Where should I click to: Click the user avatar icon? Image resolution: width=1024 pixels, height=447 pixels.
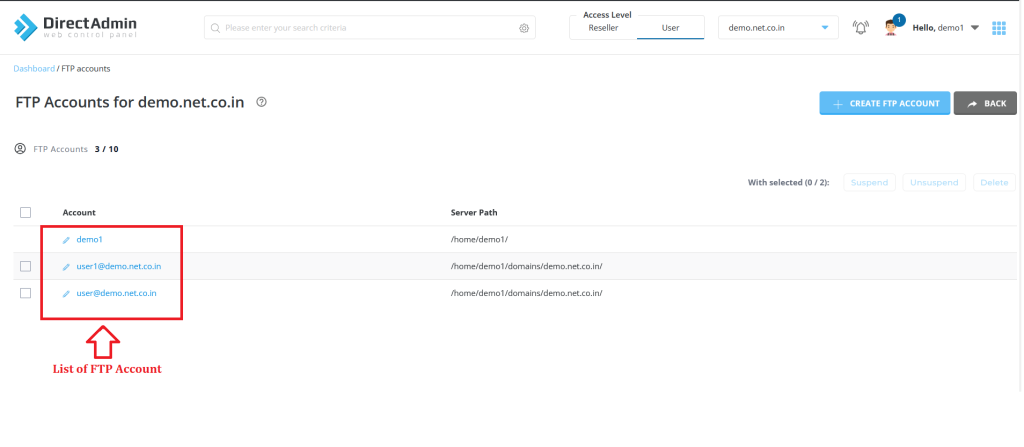[x=891, y=27]
